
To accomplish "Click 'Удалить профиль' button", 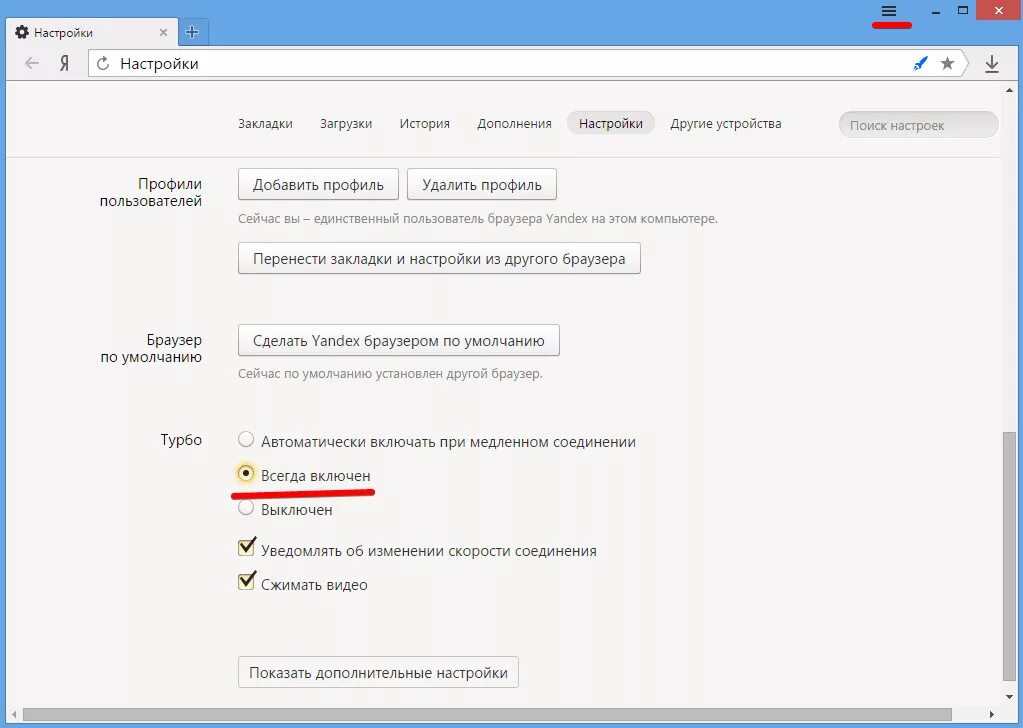I will coord(481,185).
